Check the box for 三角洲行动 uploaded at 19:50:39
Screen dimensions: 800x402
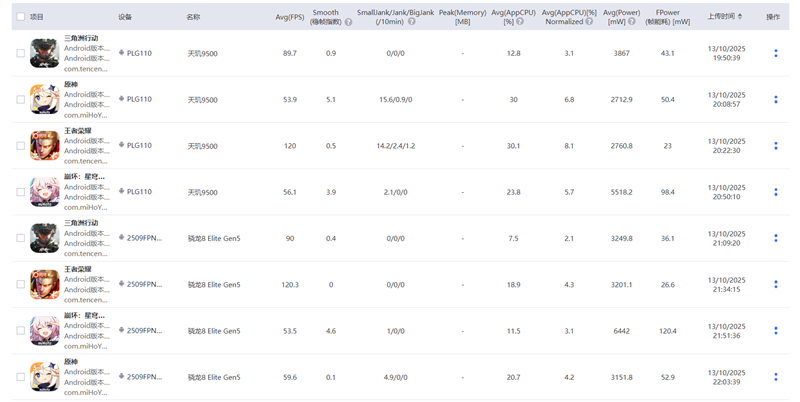point(21,53)
